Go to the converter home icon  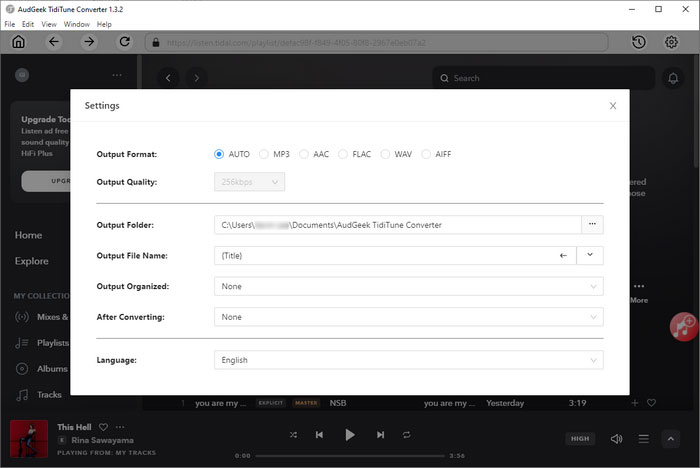tap(18, 42)
